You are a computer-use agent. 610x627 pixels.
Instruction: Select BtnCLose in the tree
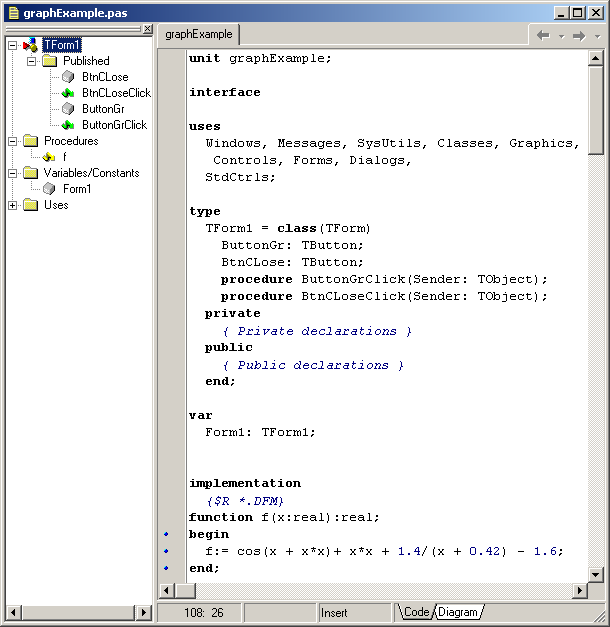105,77
